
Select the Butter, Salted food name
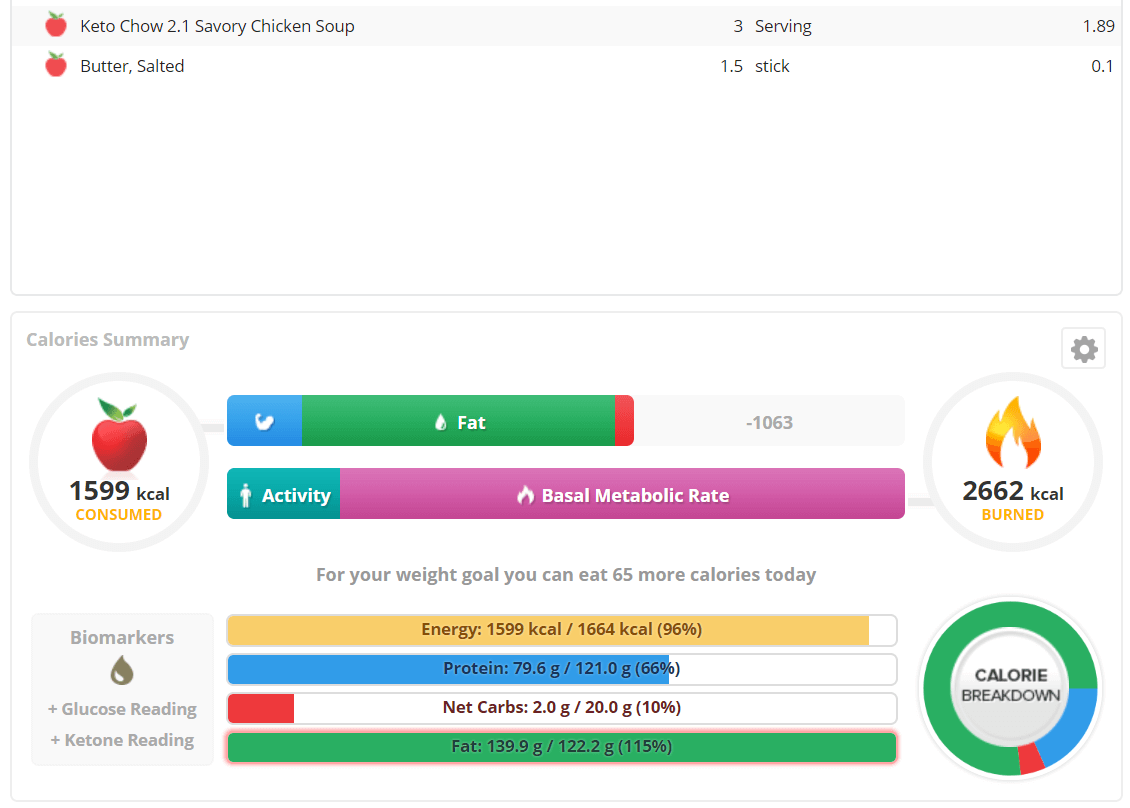click(x=132, y=66)
